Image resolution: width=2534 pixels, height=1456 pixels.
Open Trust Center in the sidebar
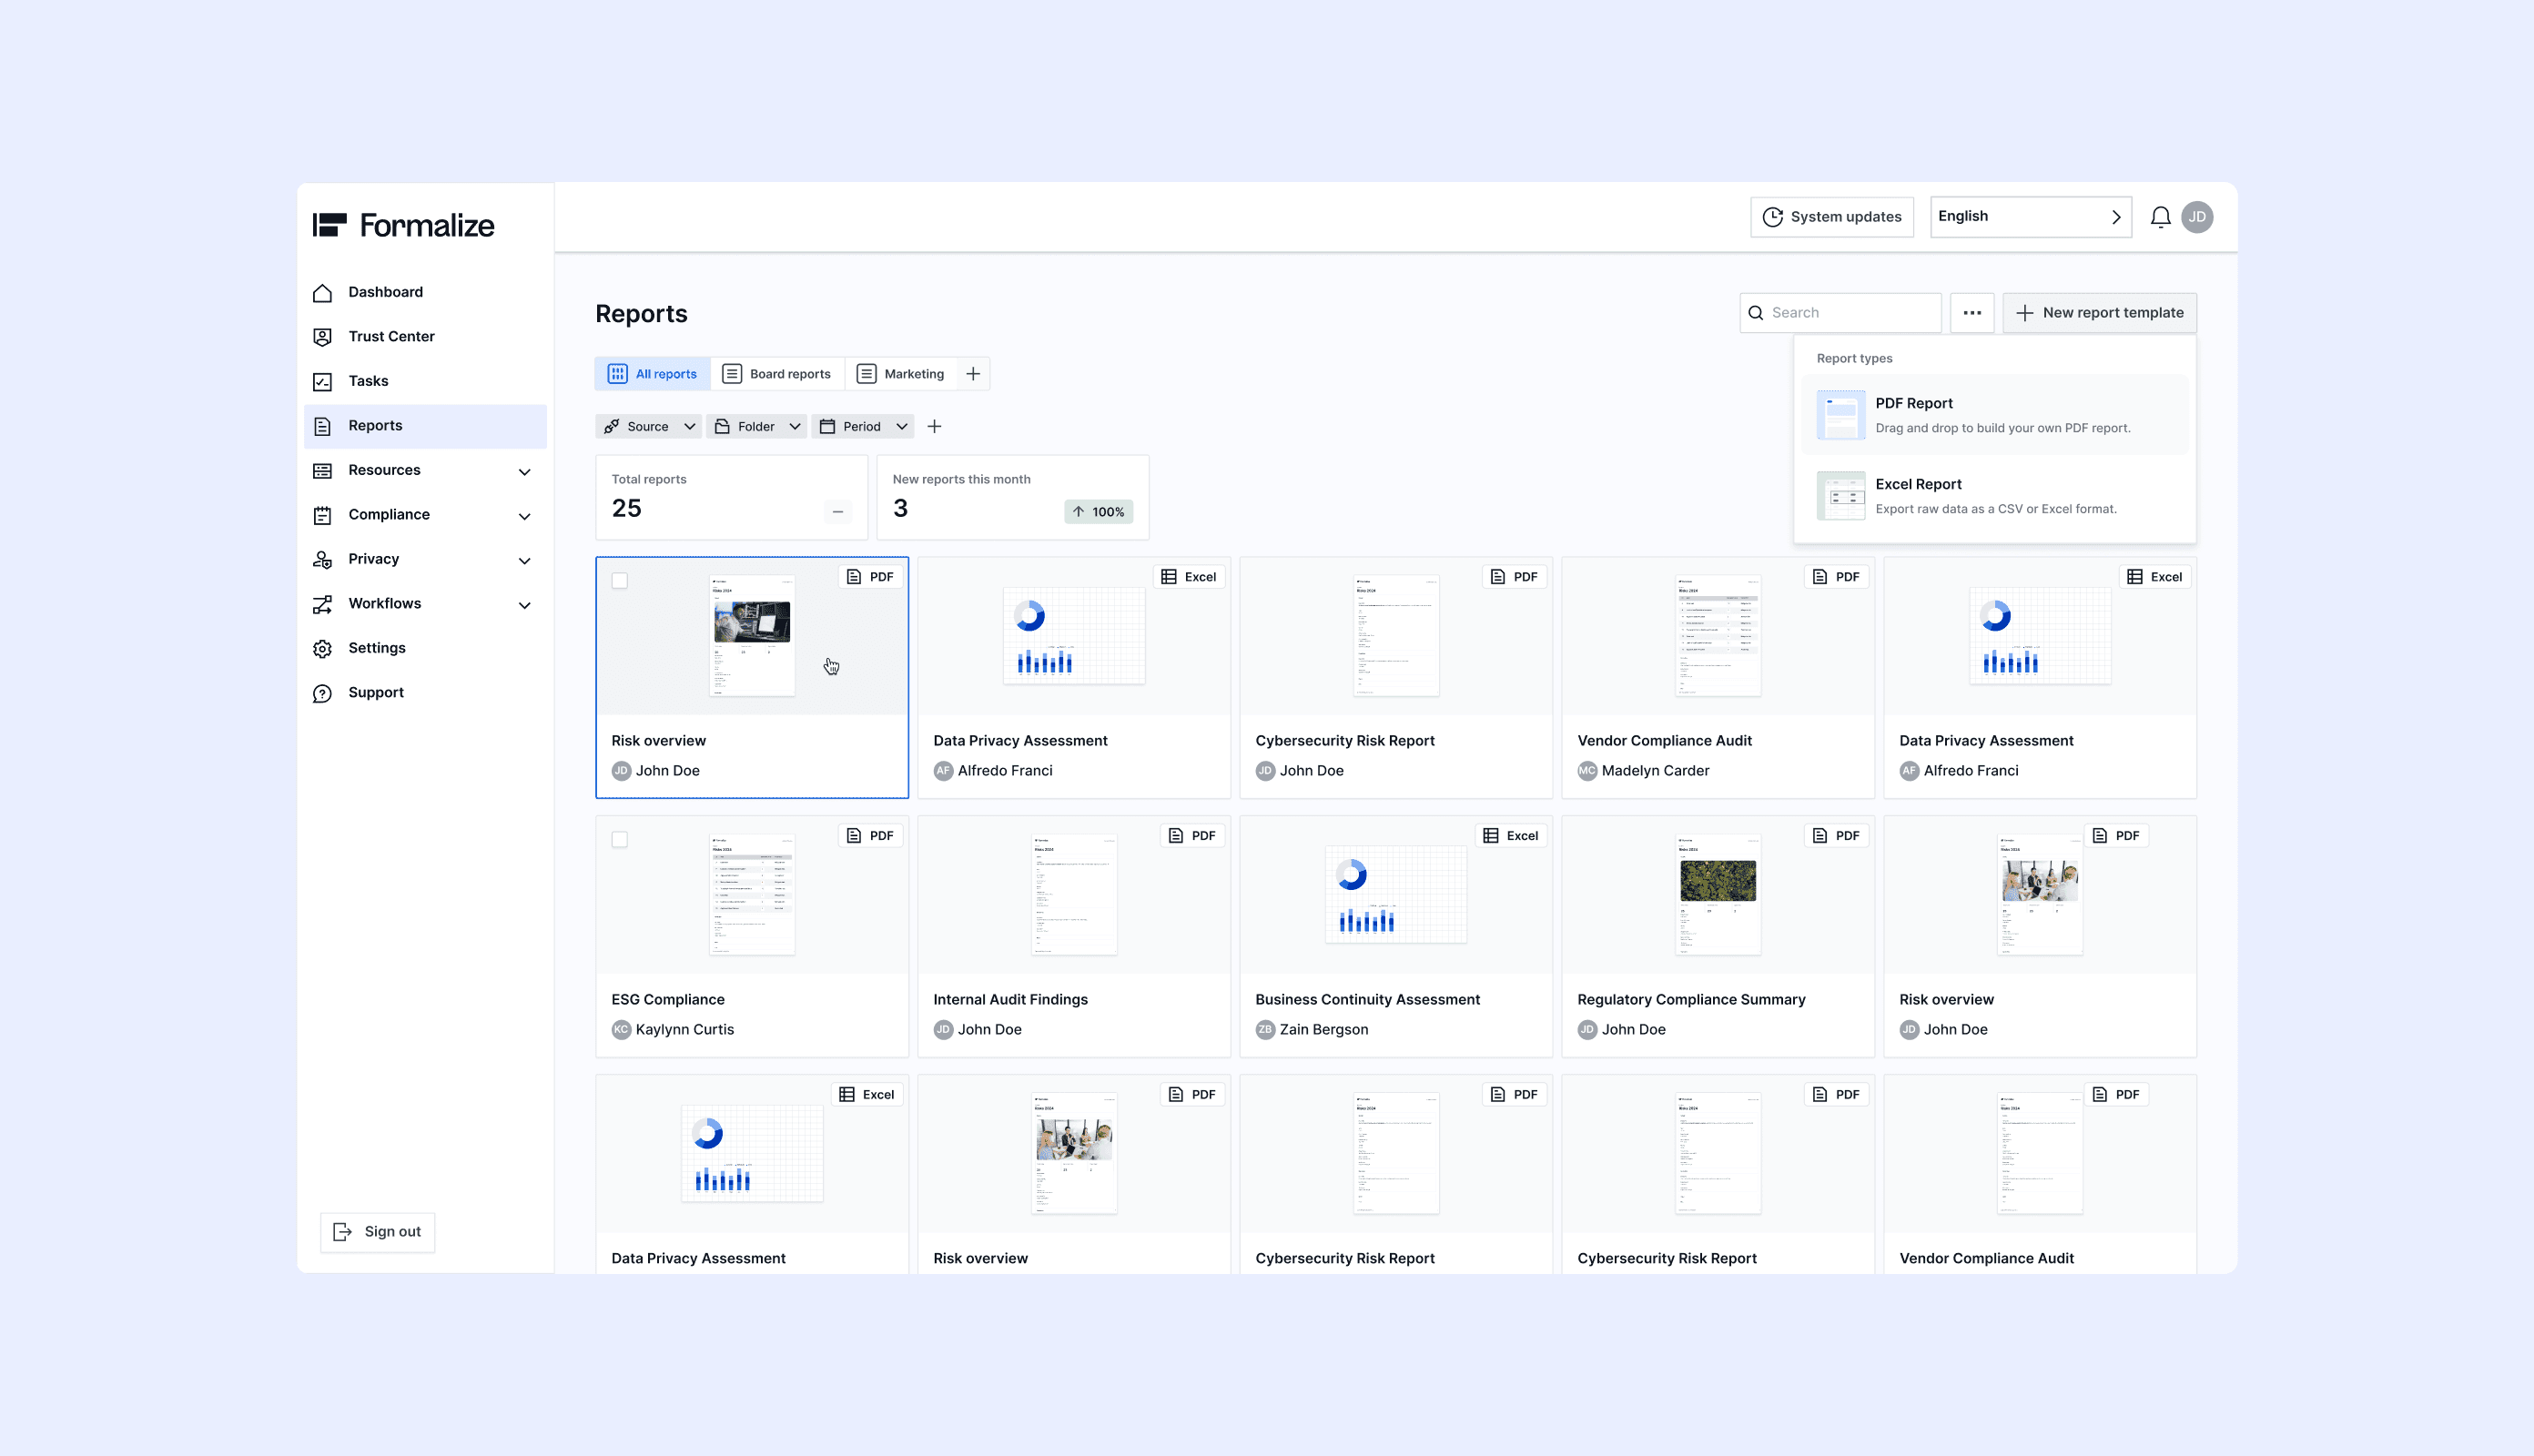tap(391, 337)
